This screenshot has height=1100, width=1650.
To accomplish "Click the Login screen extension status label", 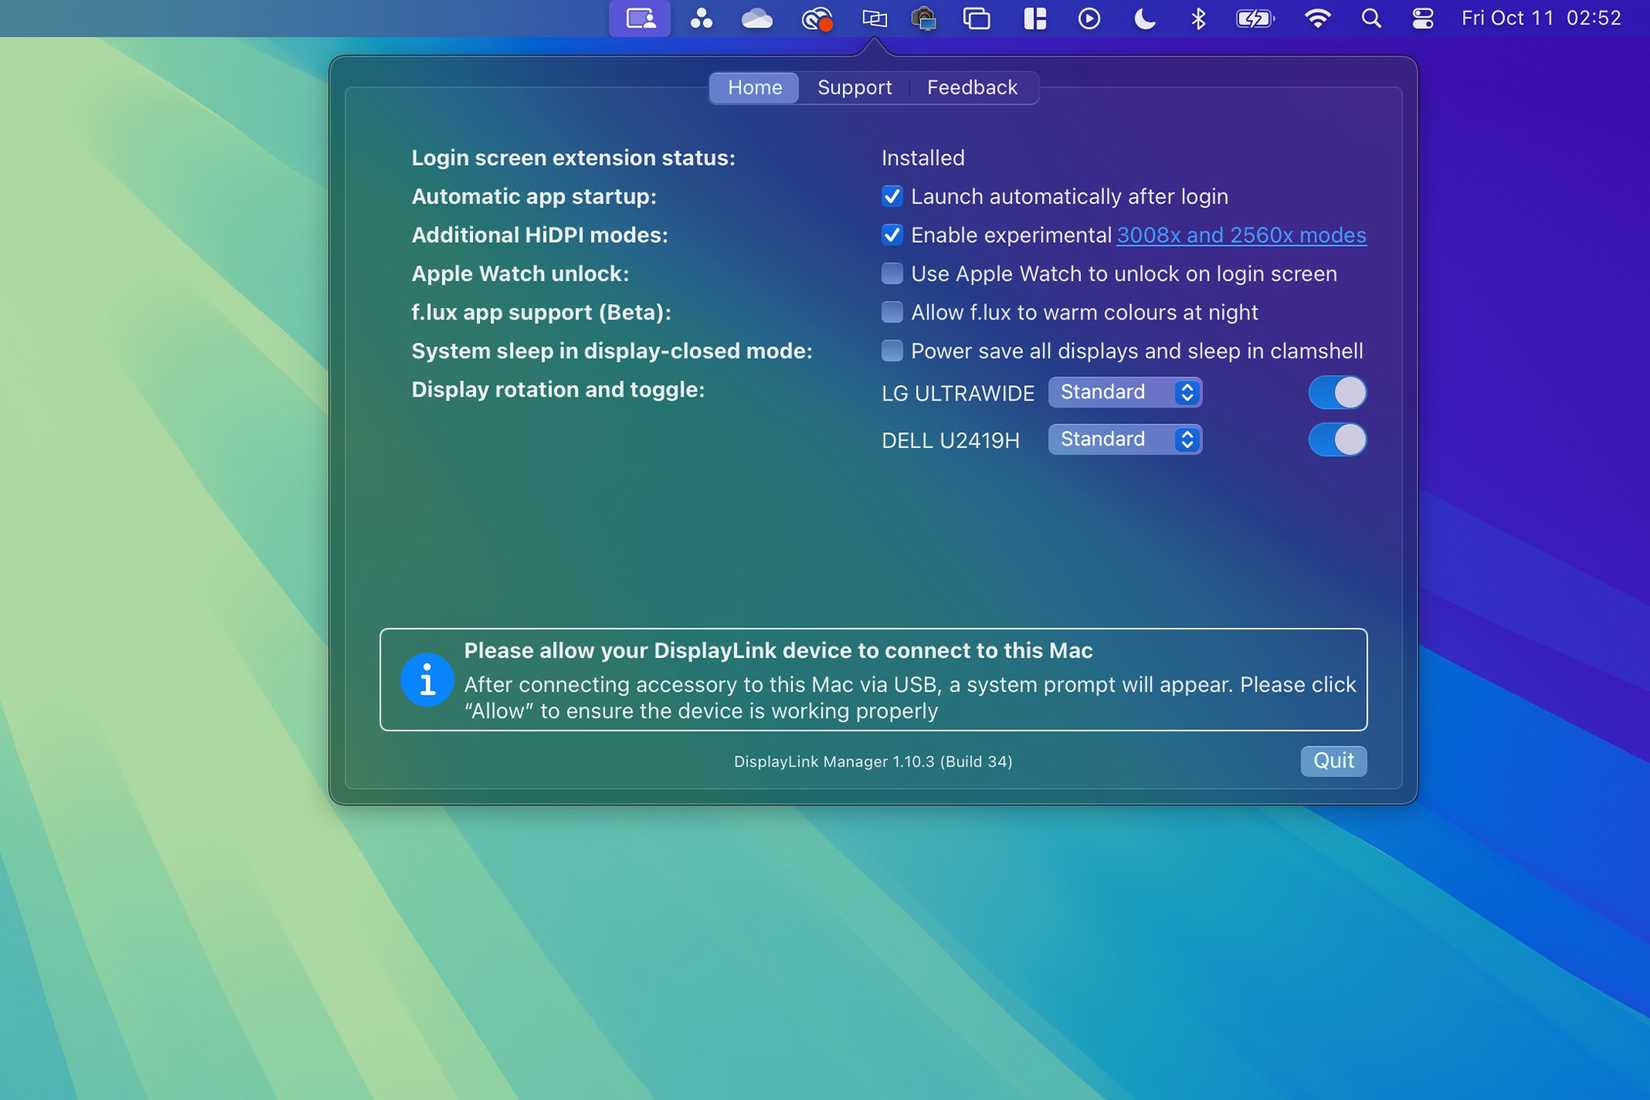I will coord(573,158).
